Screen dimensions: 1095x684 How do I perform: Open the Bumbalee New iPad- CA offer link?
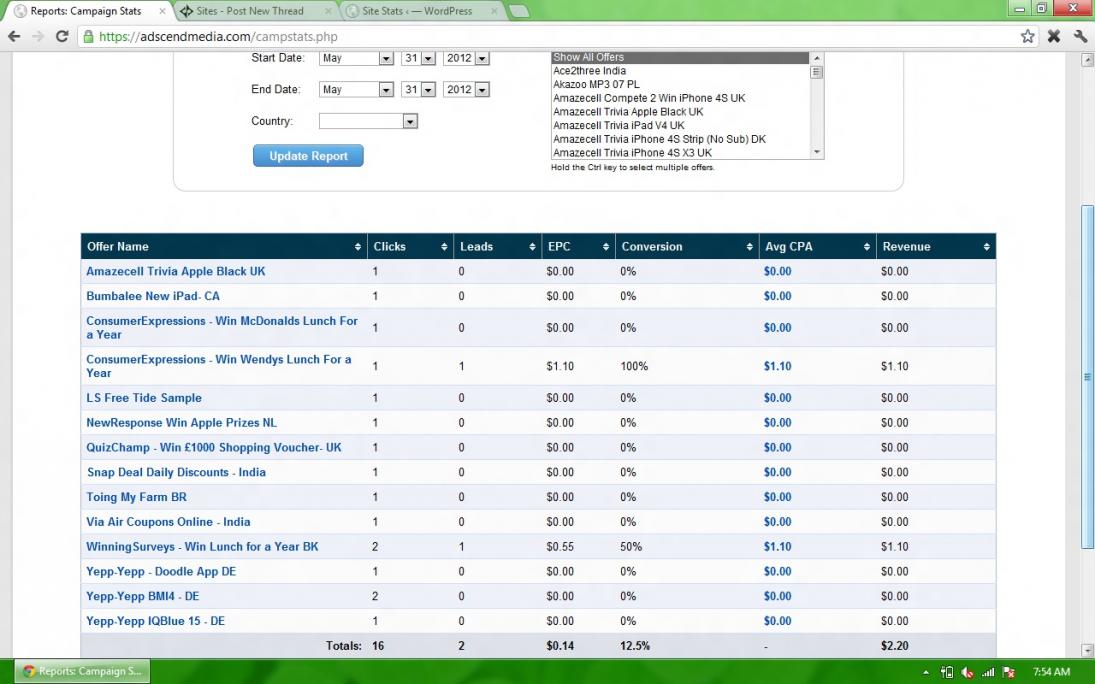coord(153,296)
